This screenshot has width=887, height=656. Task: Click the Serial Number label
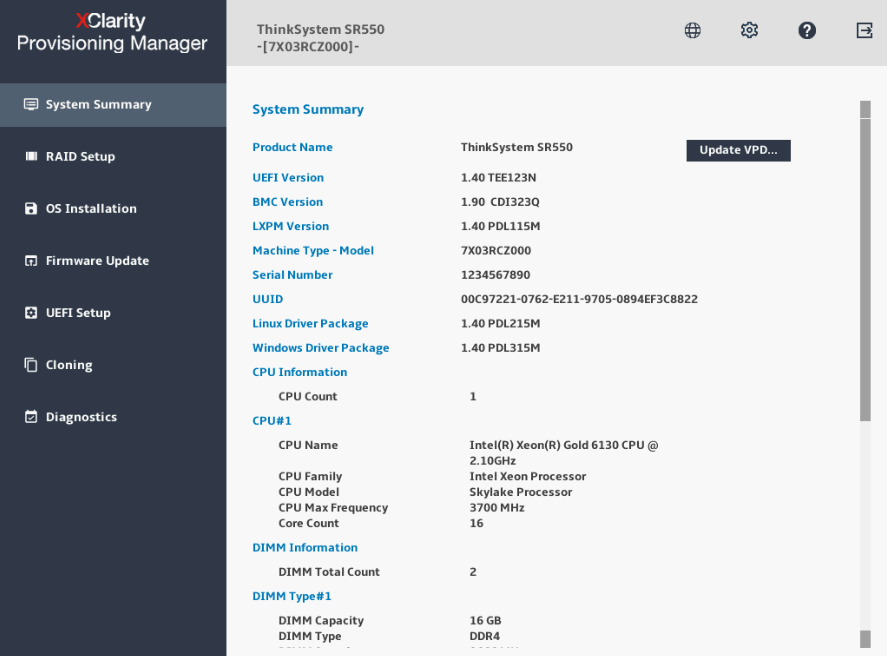coord(292,275)
